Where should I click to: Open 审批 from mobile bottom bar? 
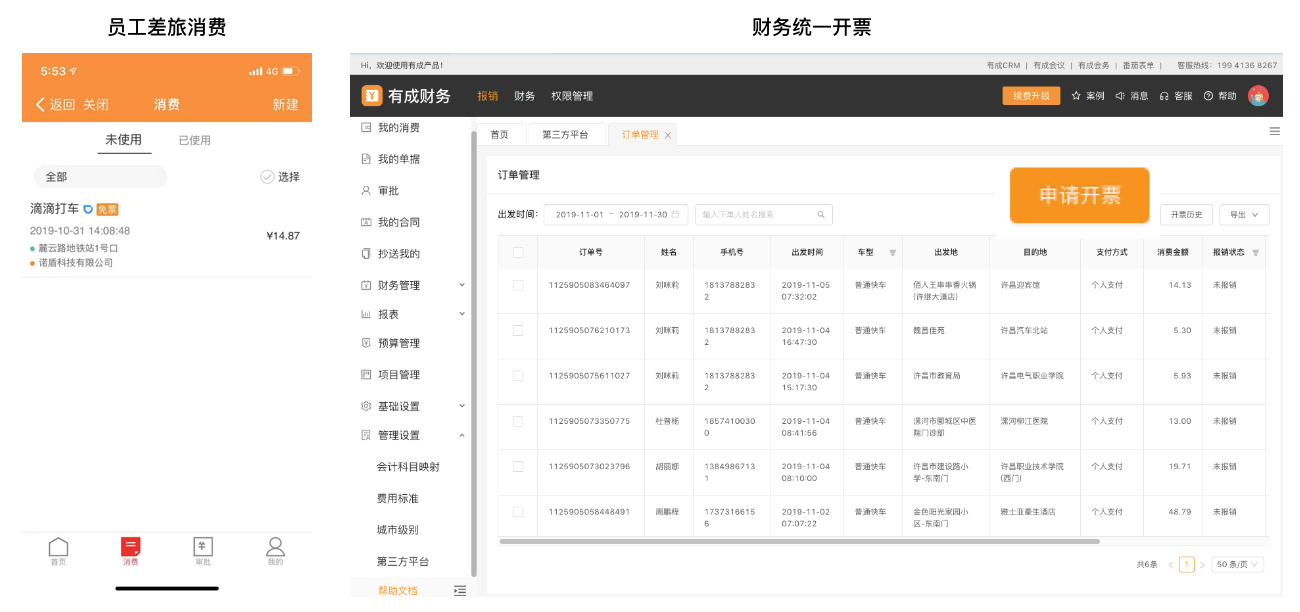coord(202,550)
